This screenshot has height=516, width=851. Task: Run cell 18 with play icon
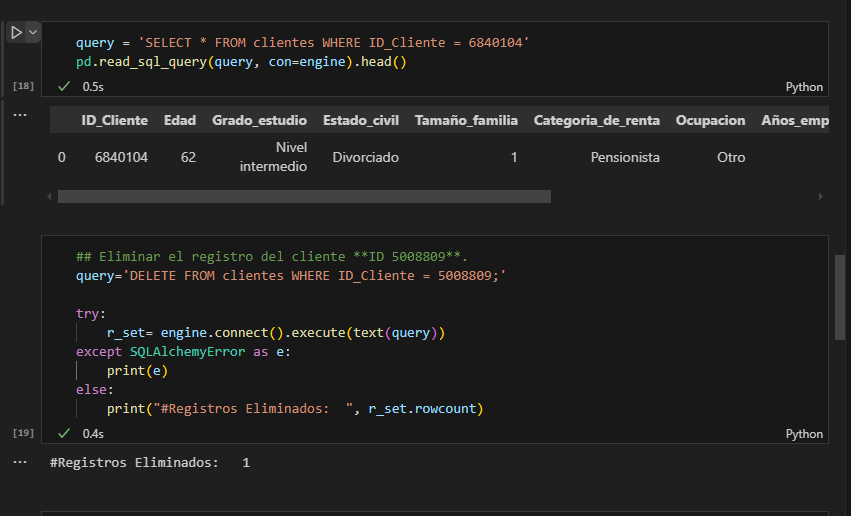coord(16,33)
